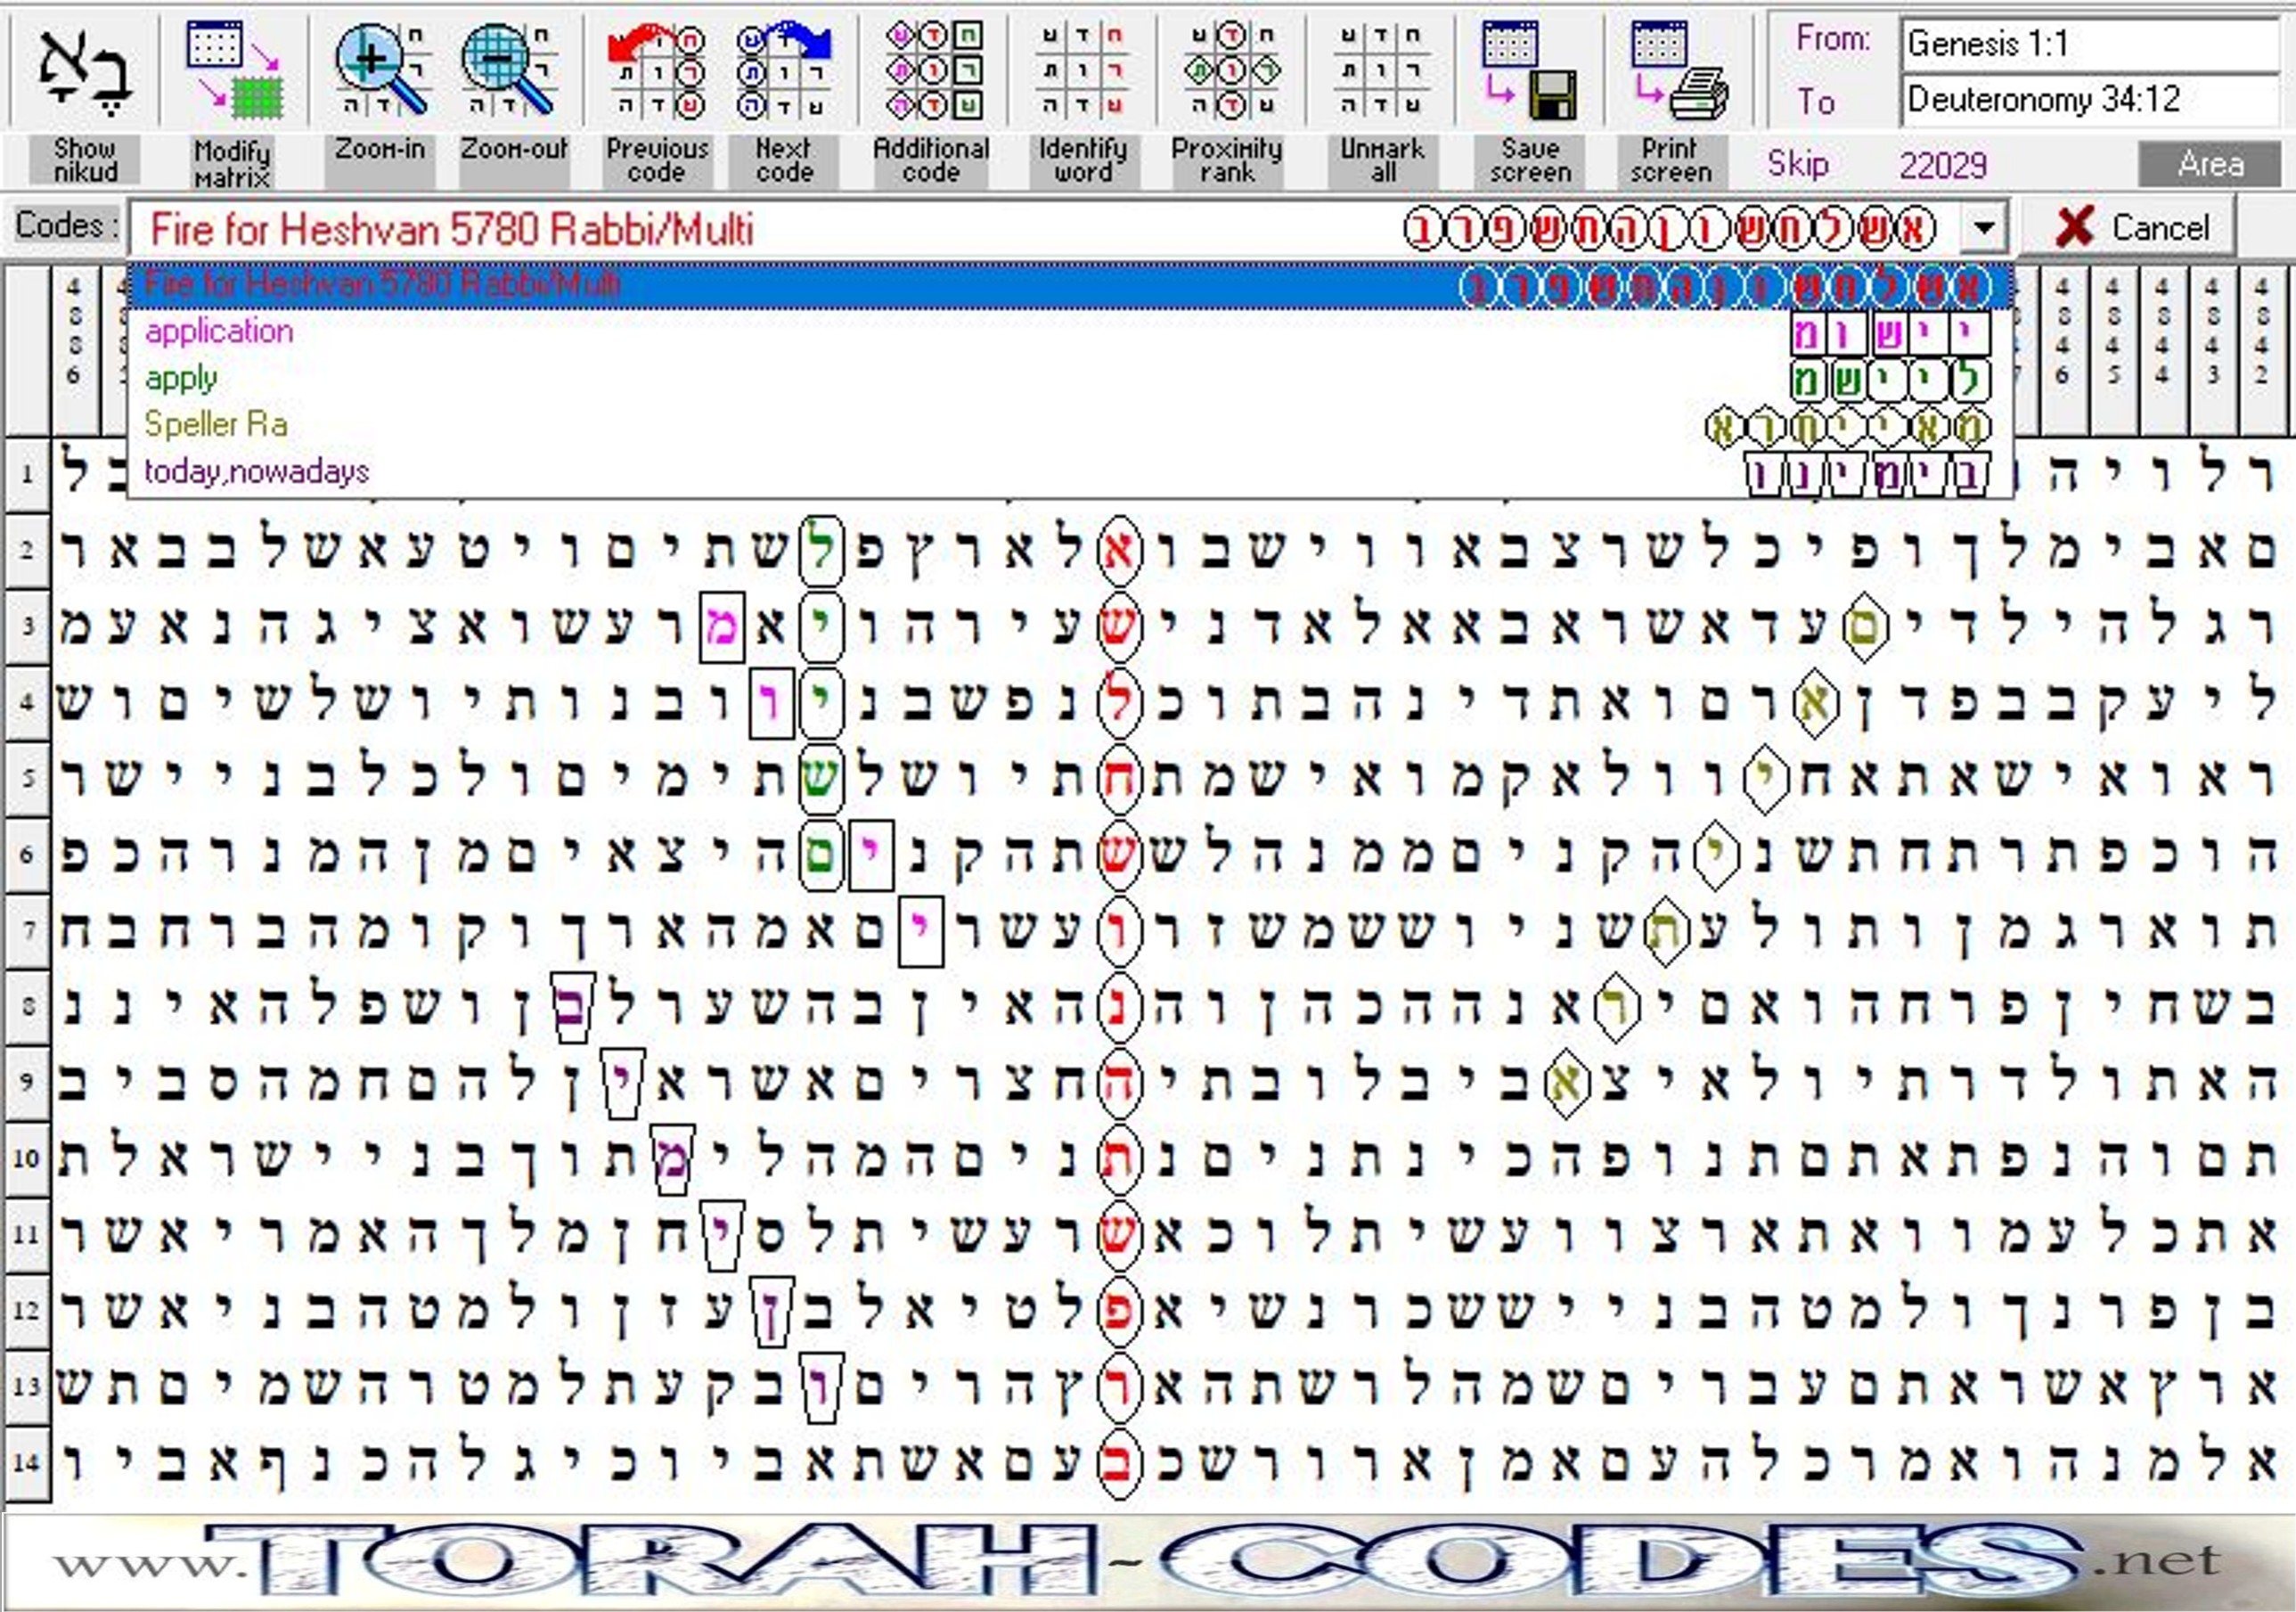2296x1612 pixels.
Task: Click the Area button
Action: 2209,165
